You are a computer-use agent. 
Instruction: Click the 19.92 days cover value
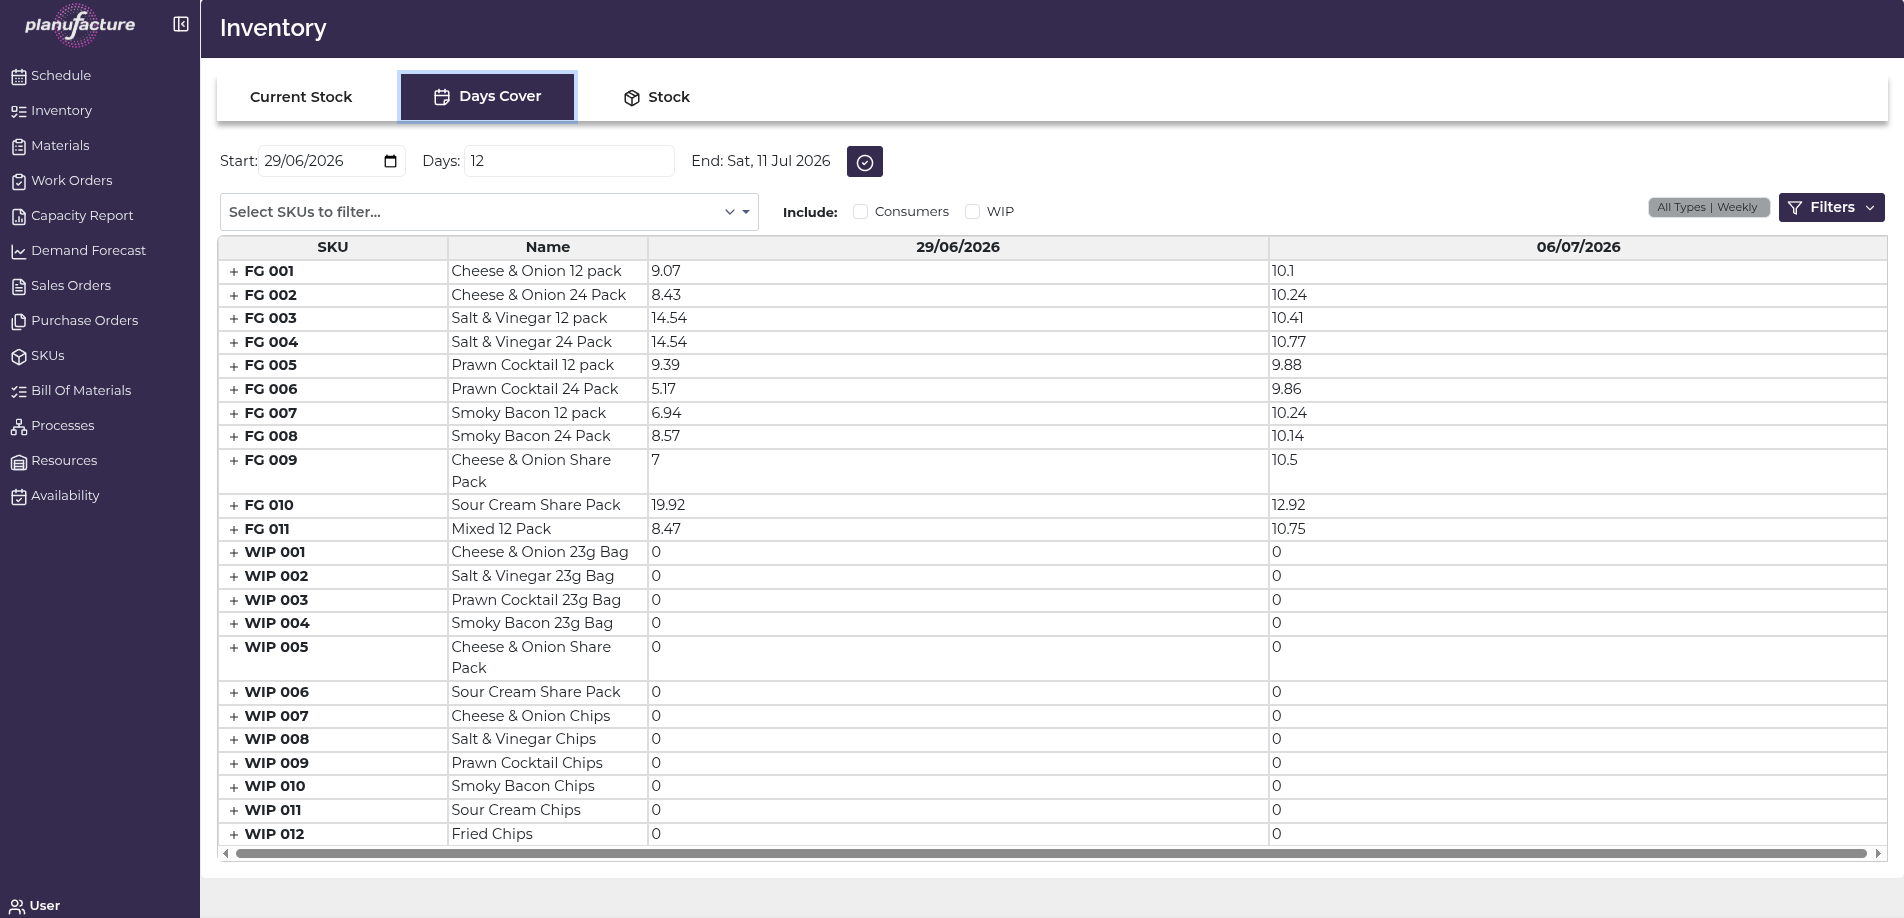tap(668, 506)
